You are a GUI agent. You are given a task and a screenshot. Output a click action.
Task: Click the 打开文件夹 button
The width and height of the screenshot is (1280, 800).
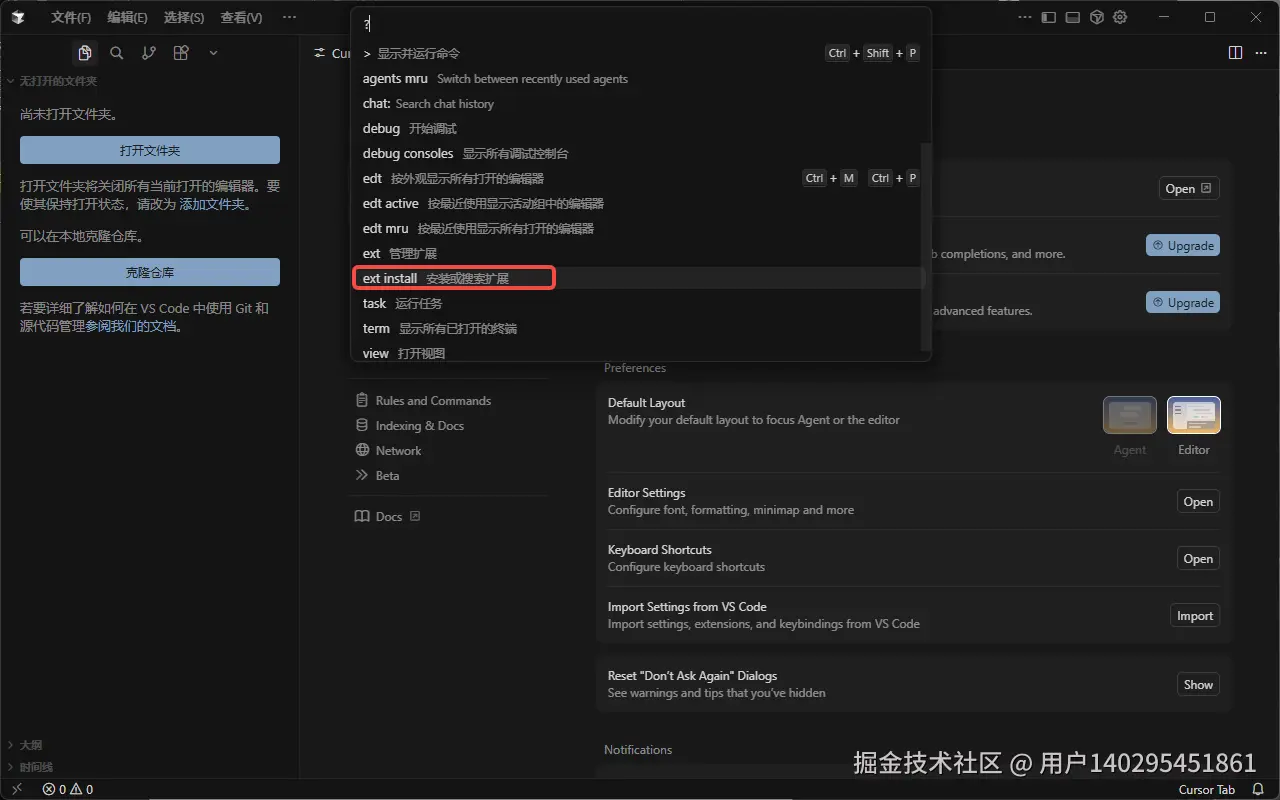tap(149, 149)
